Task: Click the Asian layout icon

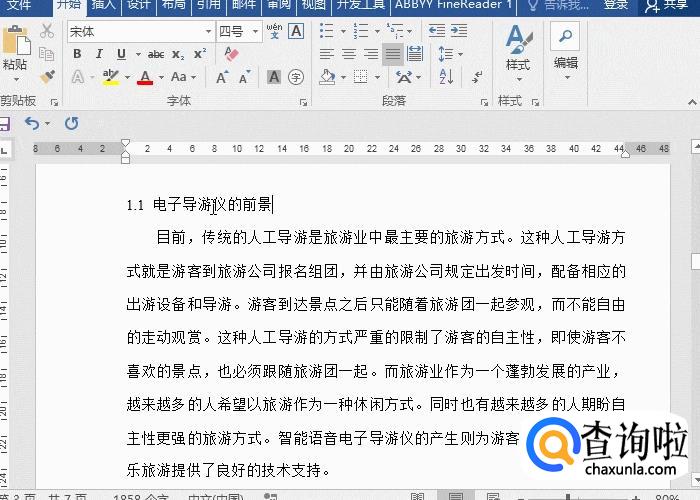Action: pyautogui.click(x=404, y=77)
